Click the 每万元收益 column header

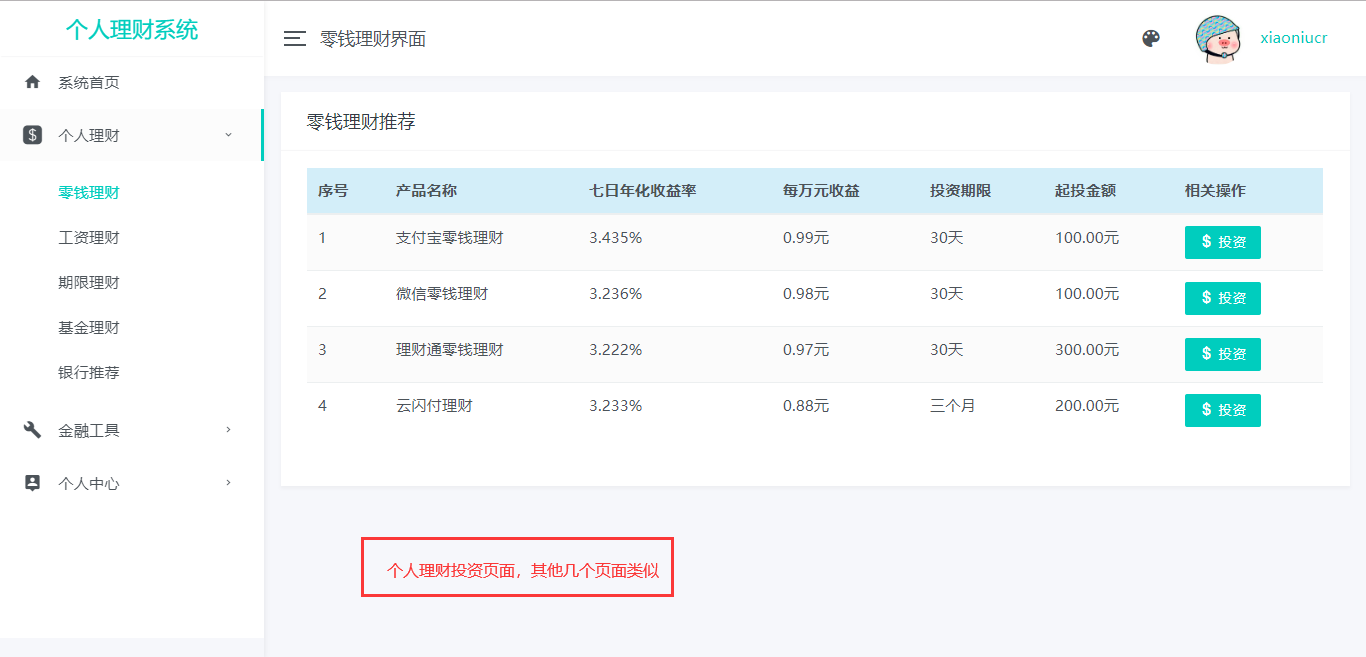821,191
